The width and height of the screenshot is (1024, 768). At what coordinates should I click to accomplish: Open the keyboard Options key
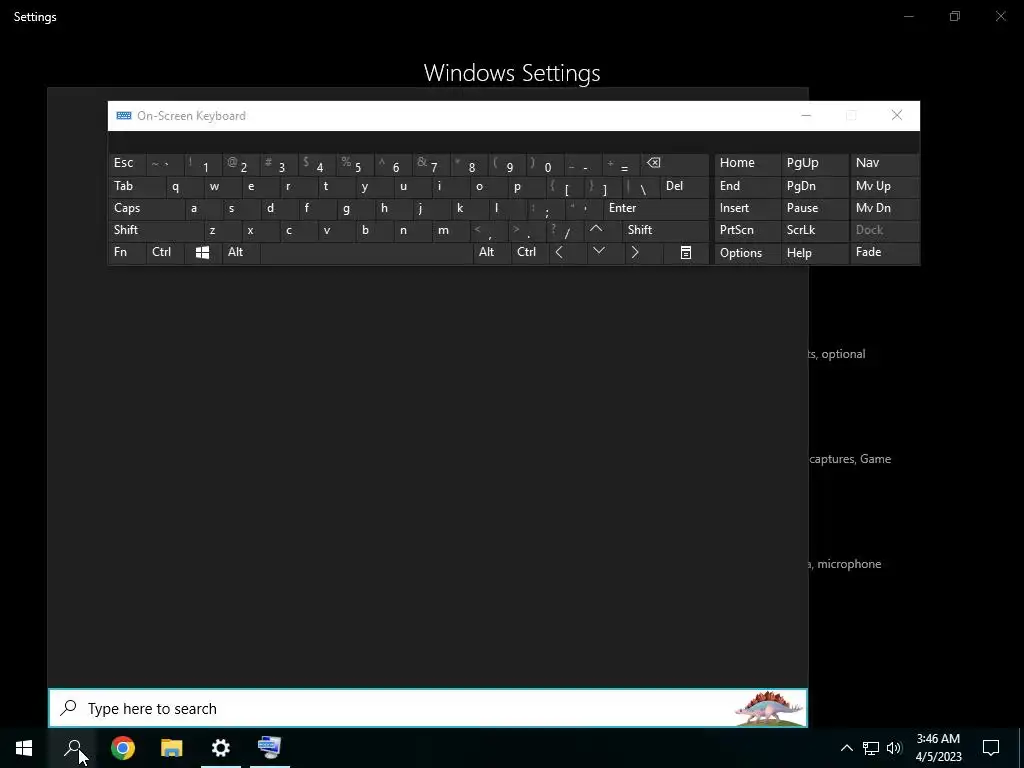click(x=747, y=253)
